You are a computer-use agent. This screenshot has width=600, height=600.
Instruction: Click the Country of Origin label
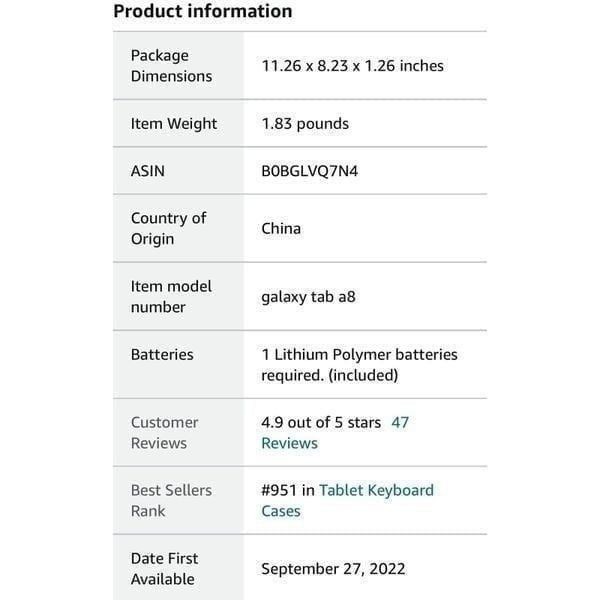pyautogui.click(x=168, y=228)
